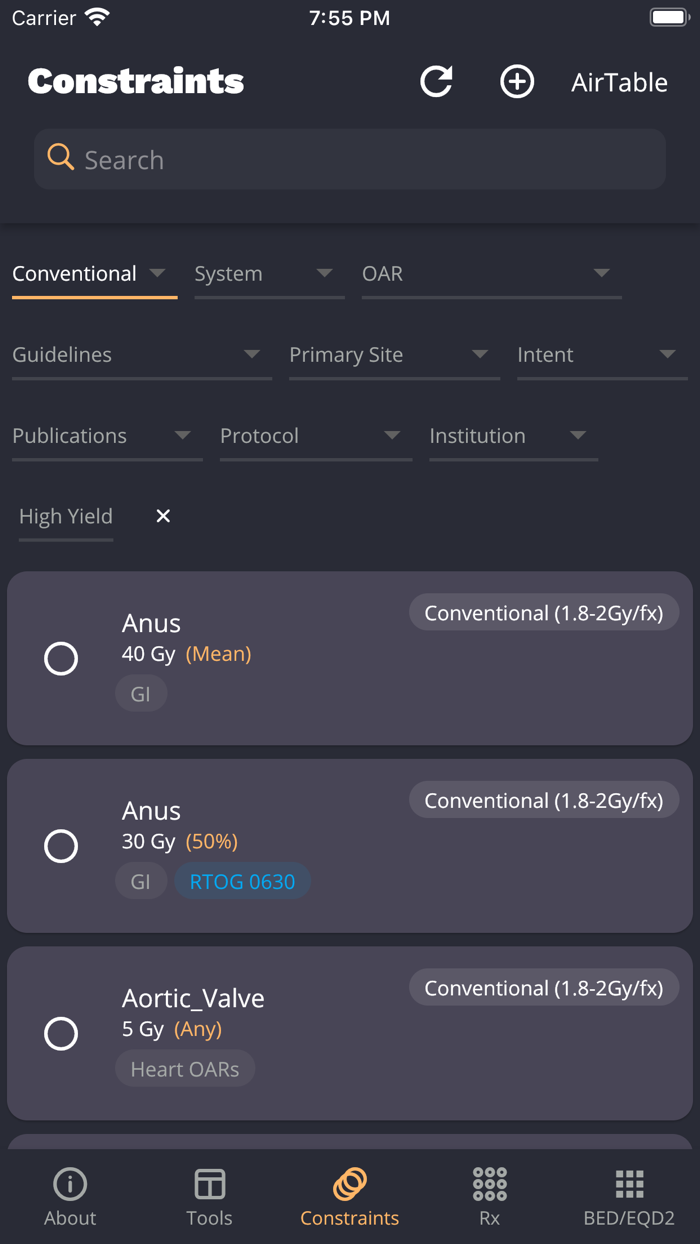Tap the magnifier icon in the search bar
The width and height of the screenshot is (700, 1244).
pos(61,158)
